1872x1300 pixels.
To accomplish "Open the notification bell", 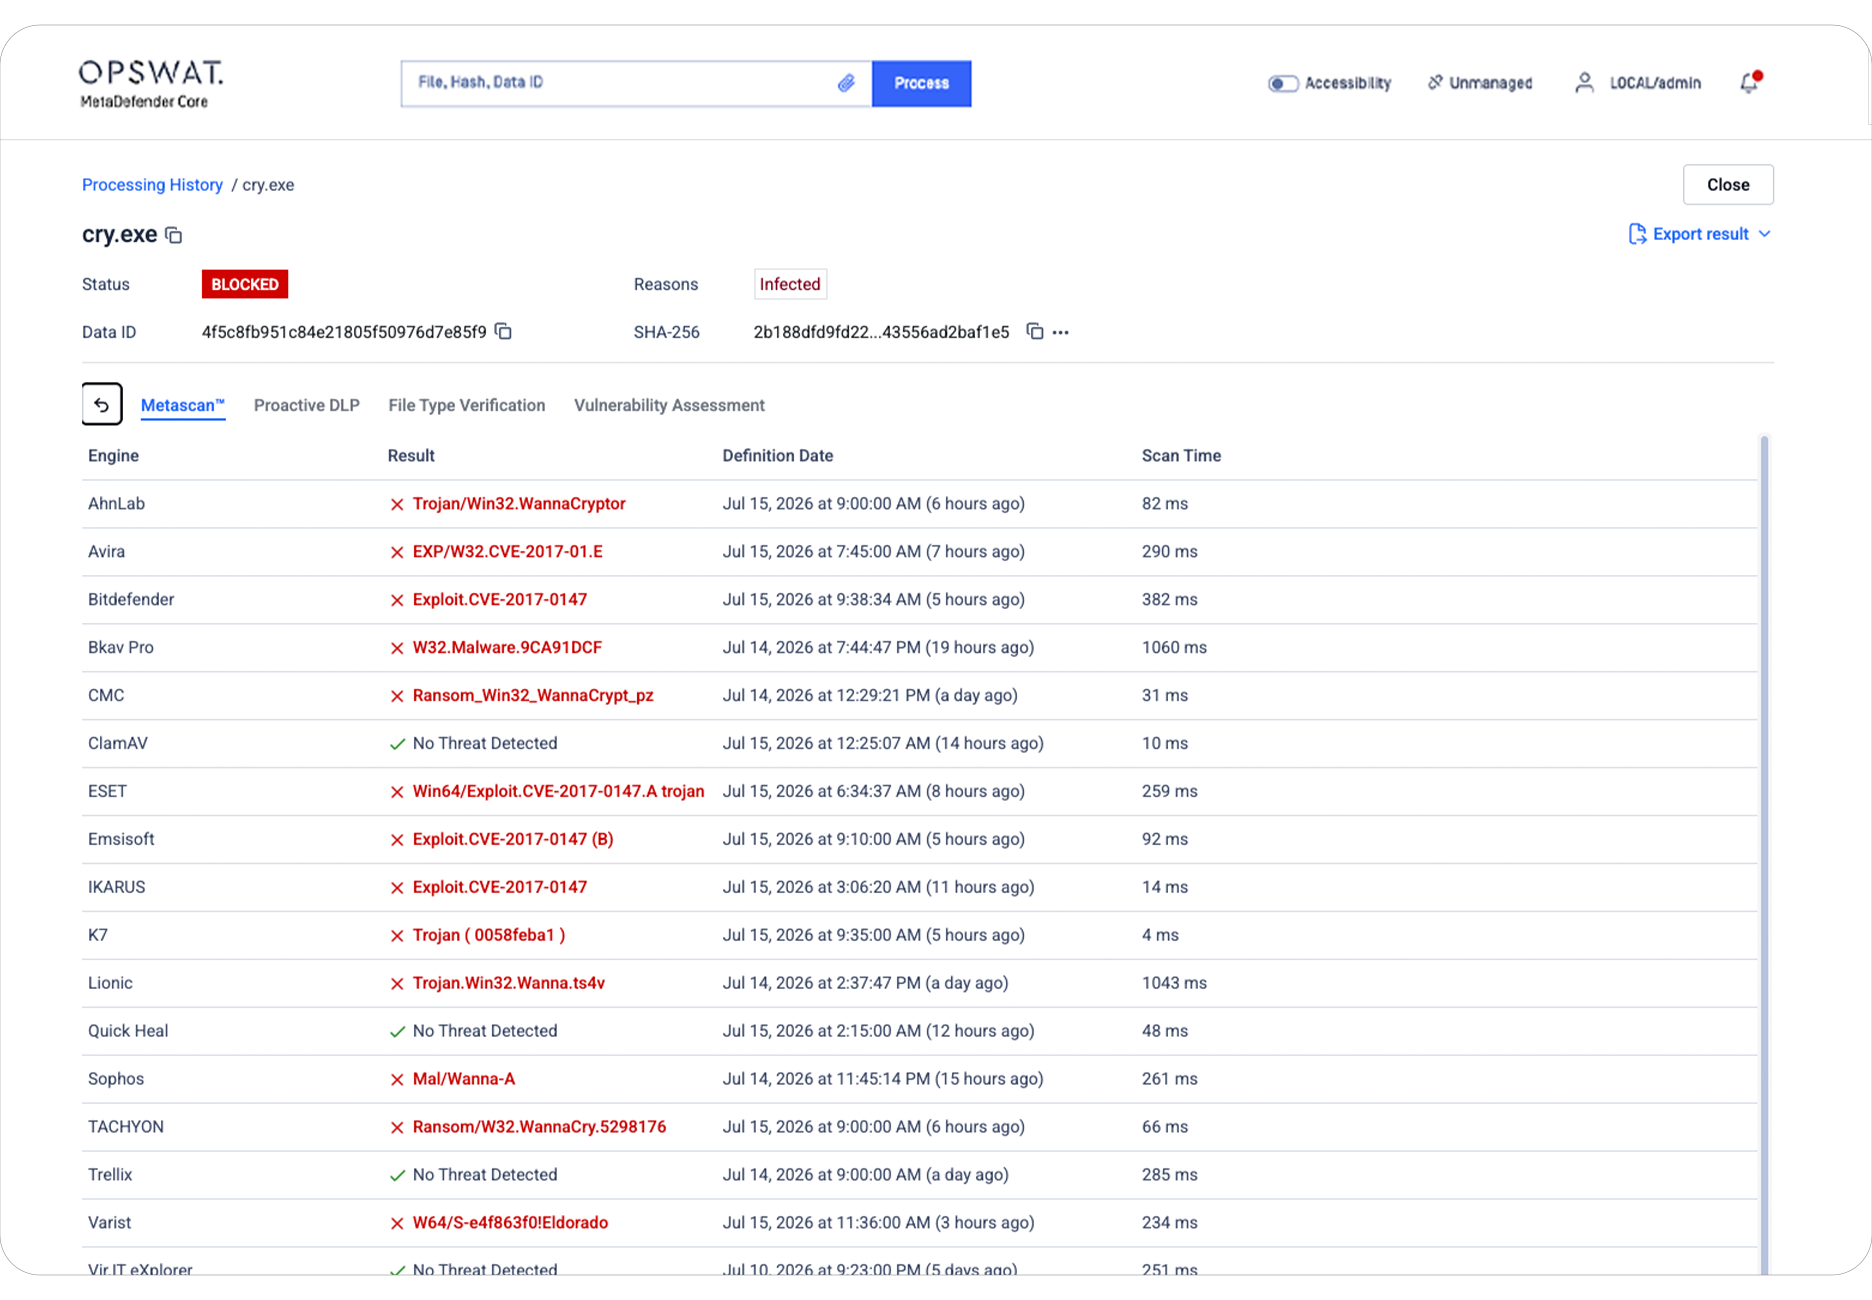I will [1749, 82].
